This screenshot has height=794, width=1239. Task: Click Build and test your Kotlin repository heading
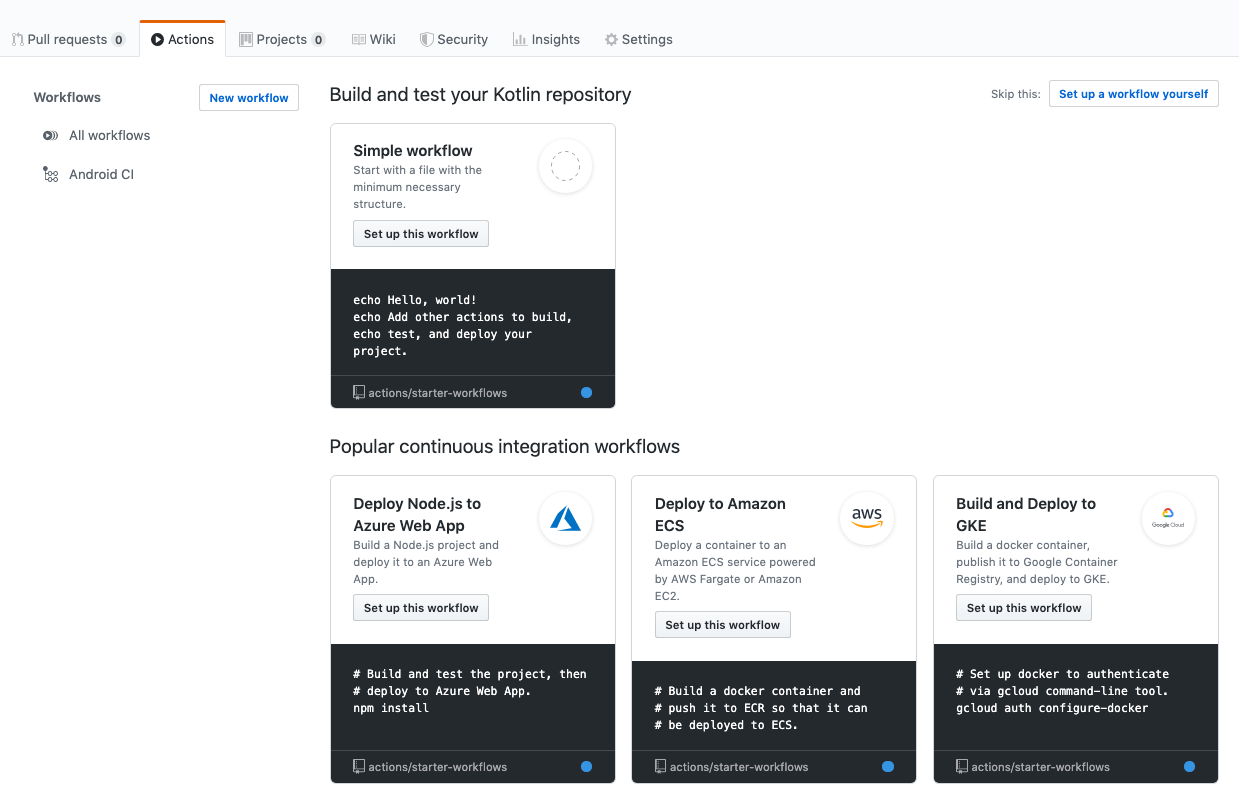[480, 95]
